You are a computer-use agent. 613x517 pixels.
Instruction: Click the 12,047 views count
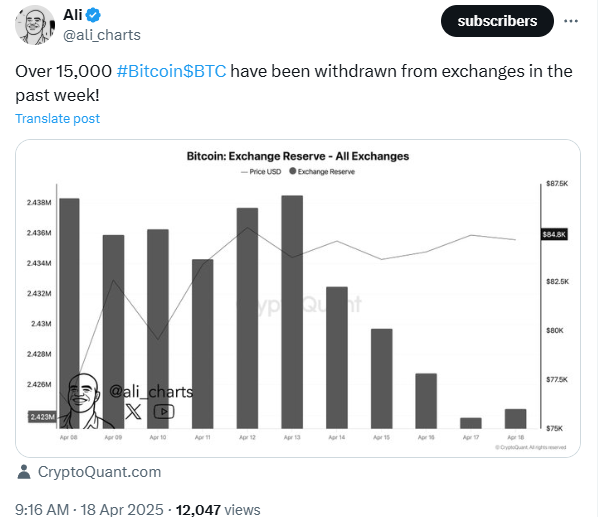coord(218,510)
